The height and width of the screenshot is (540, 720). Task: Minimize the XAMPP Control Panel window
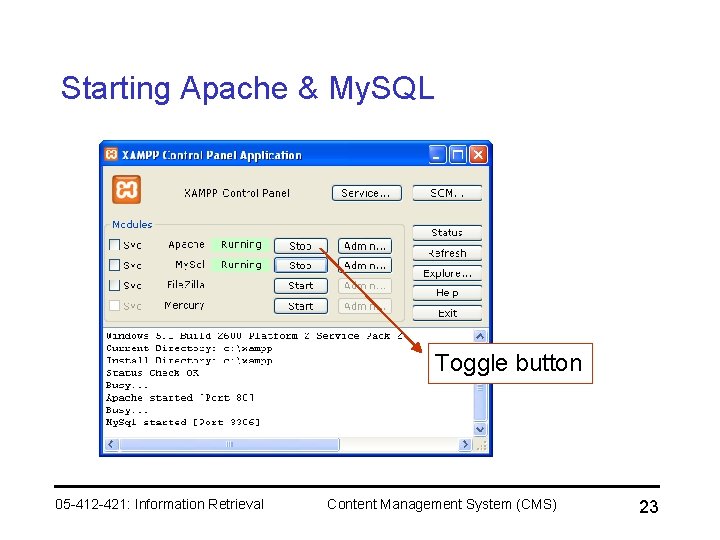tap(437, 155)
